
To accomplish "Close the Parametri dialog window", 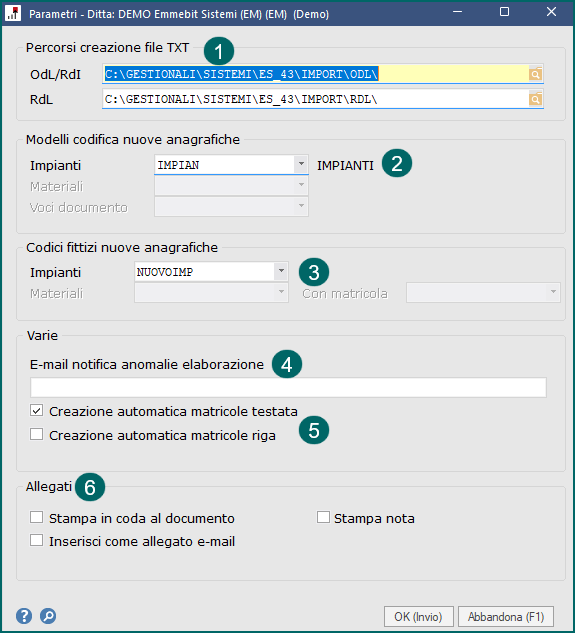I will (x=551, y=12).
